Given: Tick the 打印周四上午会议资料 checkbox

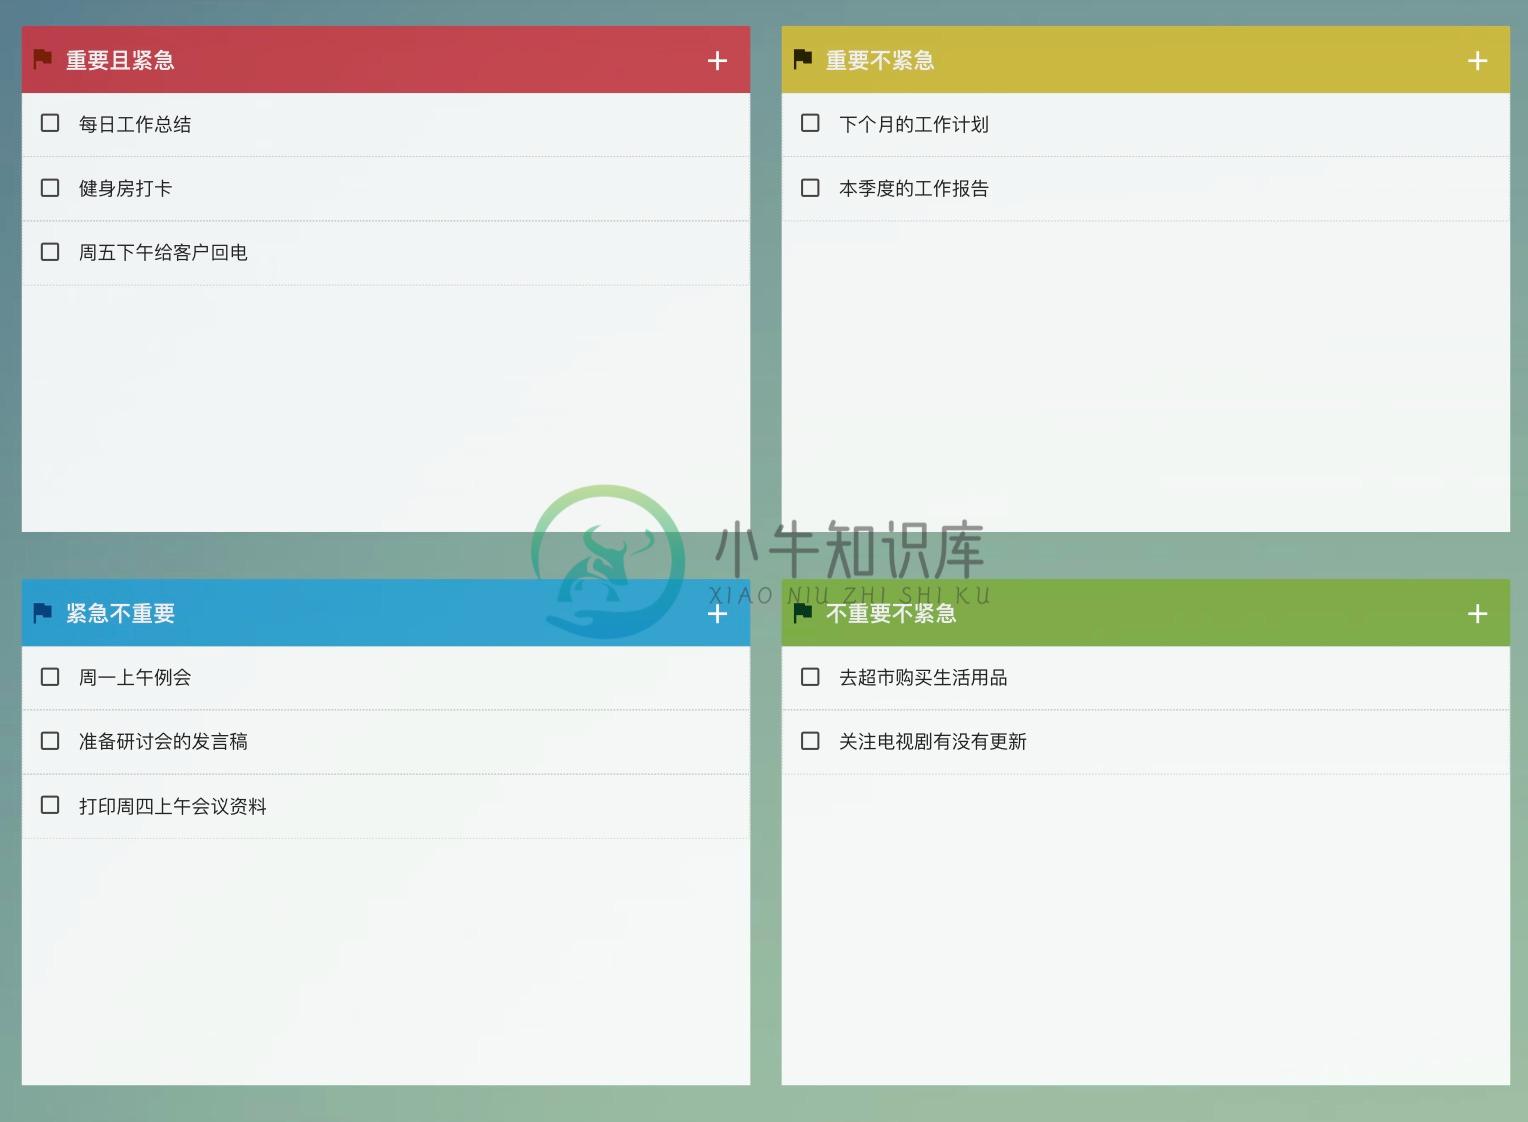Looking at the screenshot, I should point(50,804).
